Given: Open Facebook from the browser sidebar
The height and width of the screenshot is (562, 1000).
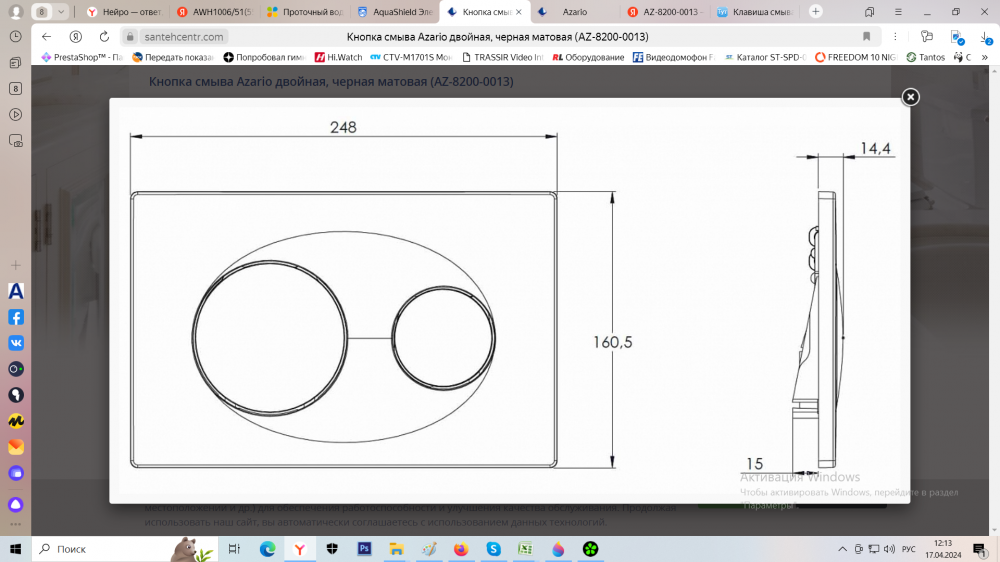Looking at the screenshot, I should (x=16, y=317).
